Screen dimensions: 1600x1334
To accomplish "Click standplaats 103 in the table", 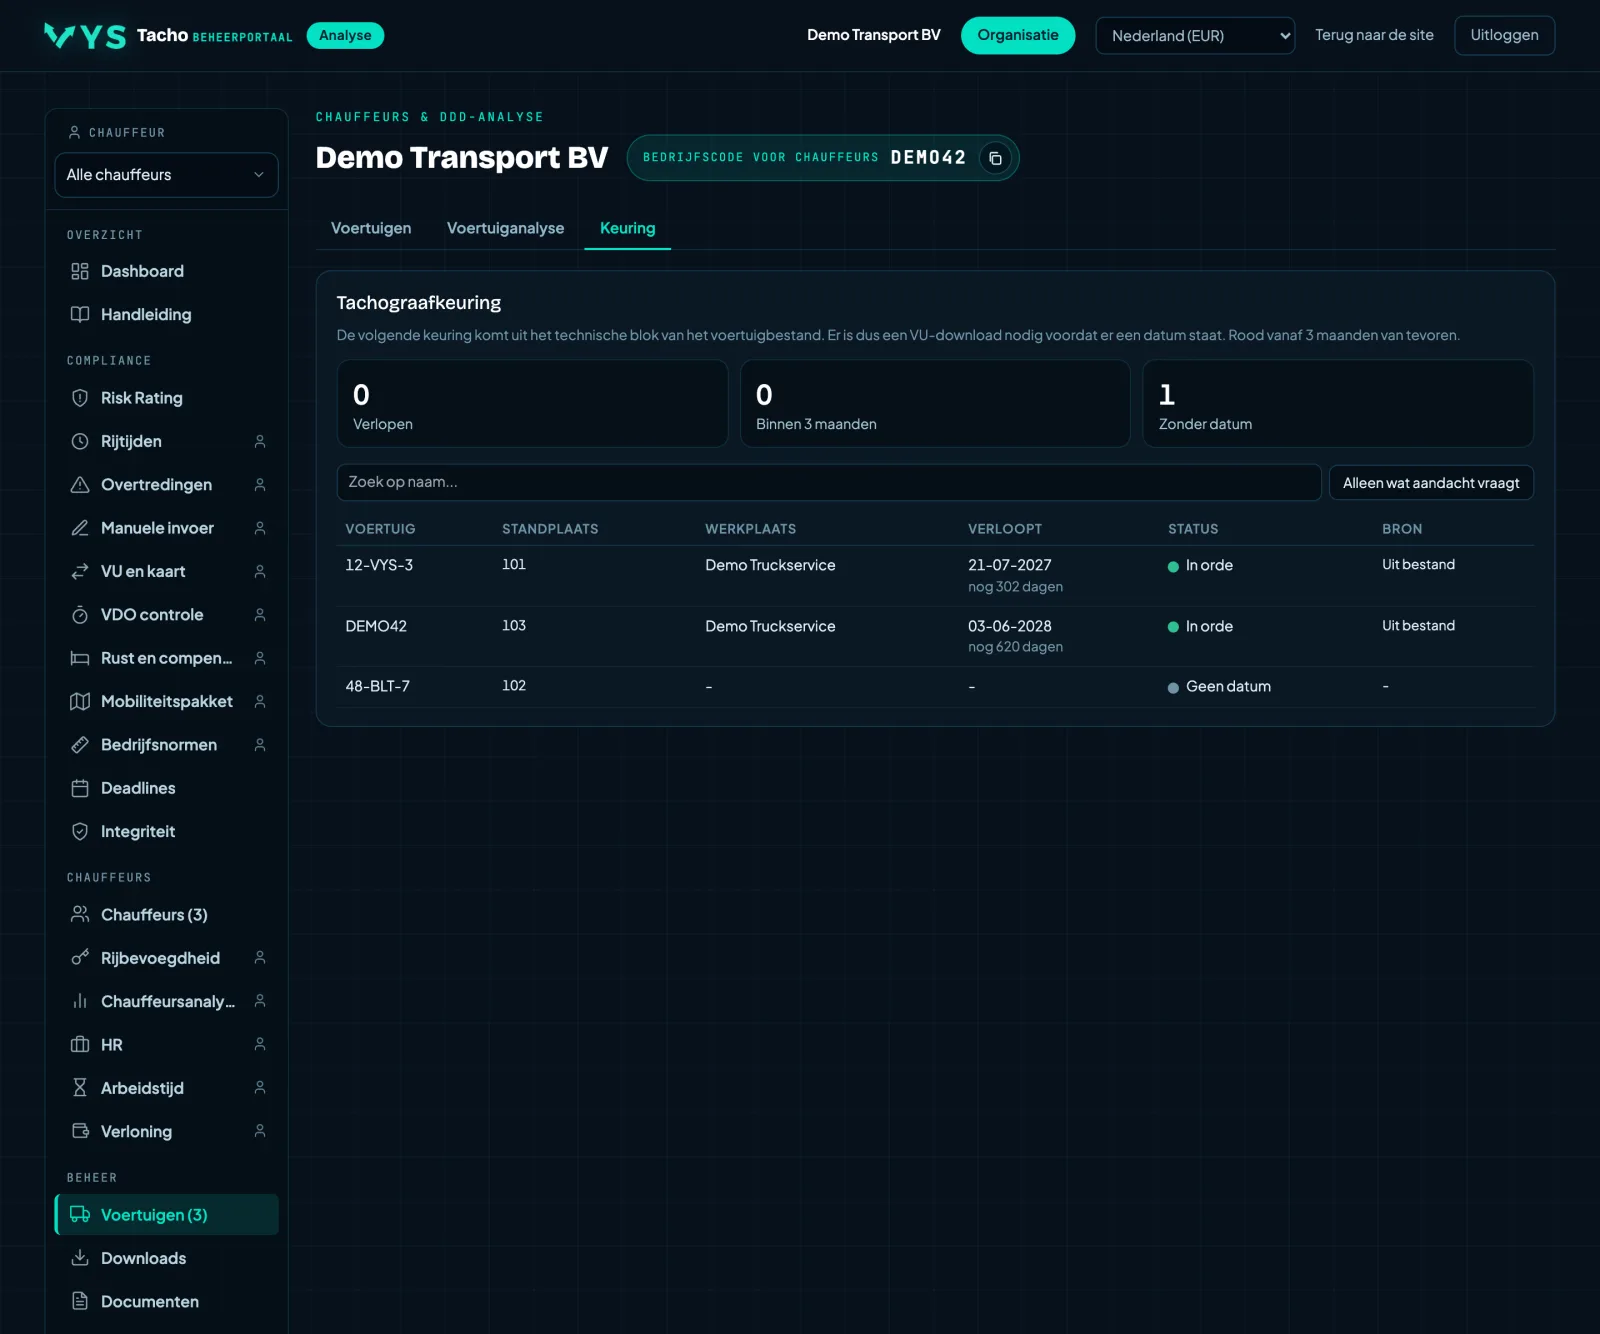I will tap(514, 626).
